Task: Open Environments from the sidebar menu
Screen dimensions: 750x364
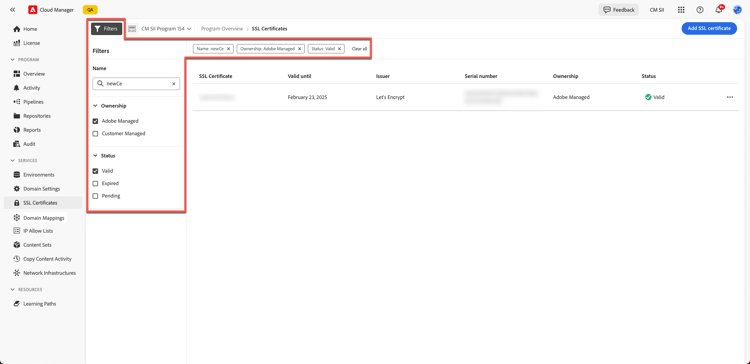Action: [x=39, y=175]
